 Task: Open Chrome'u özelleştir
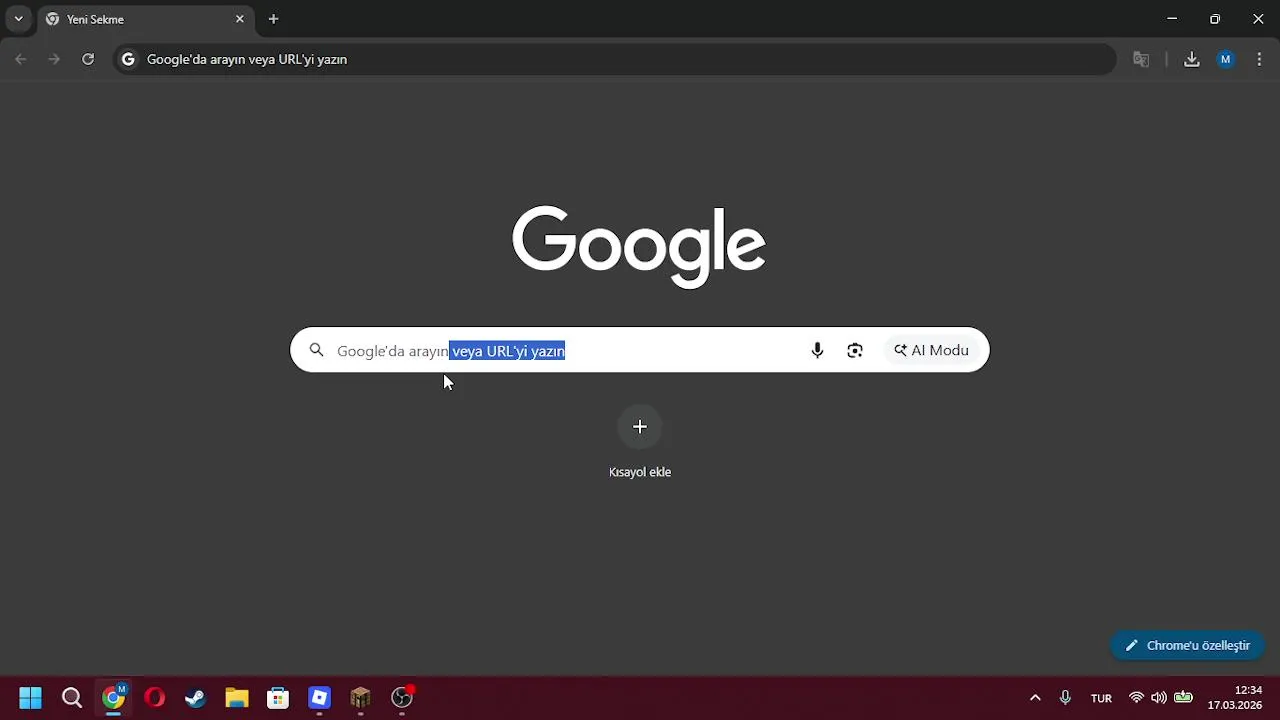coord(1188,645)
